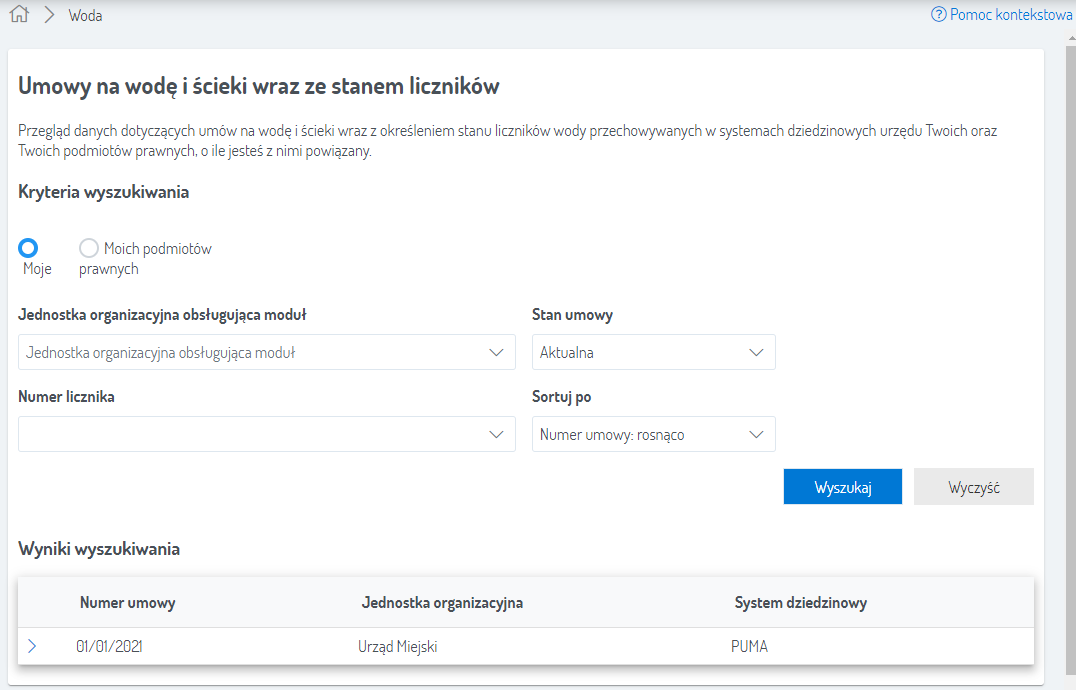
Task: Click the System dziedzinowy column header
Action: [800, 603]
